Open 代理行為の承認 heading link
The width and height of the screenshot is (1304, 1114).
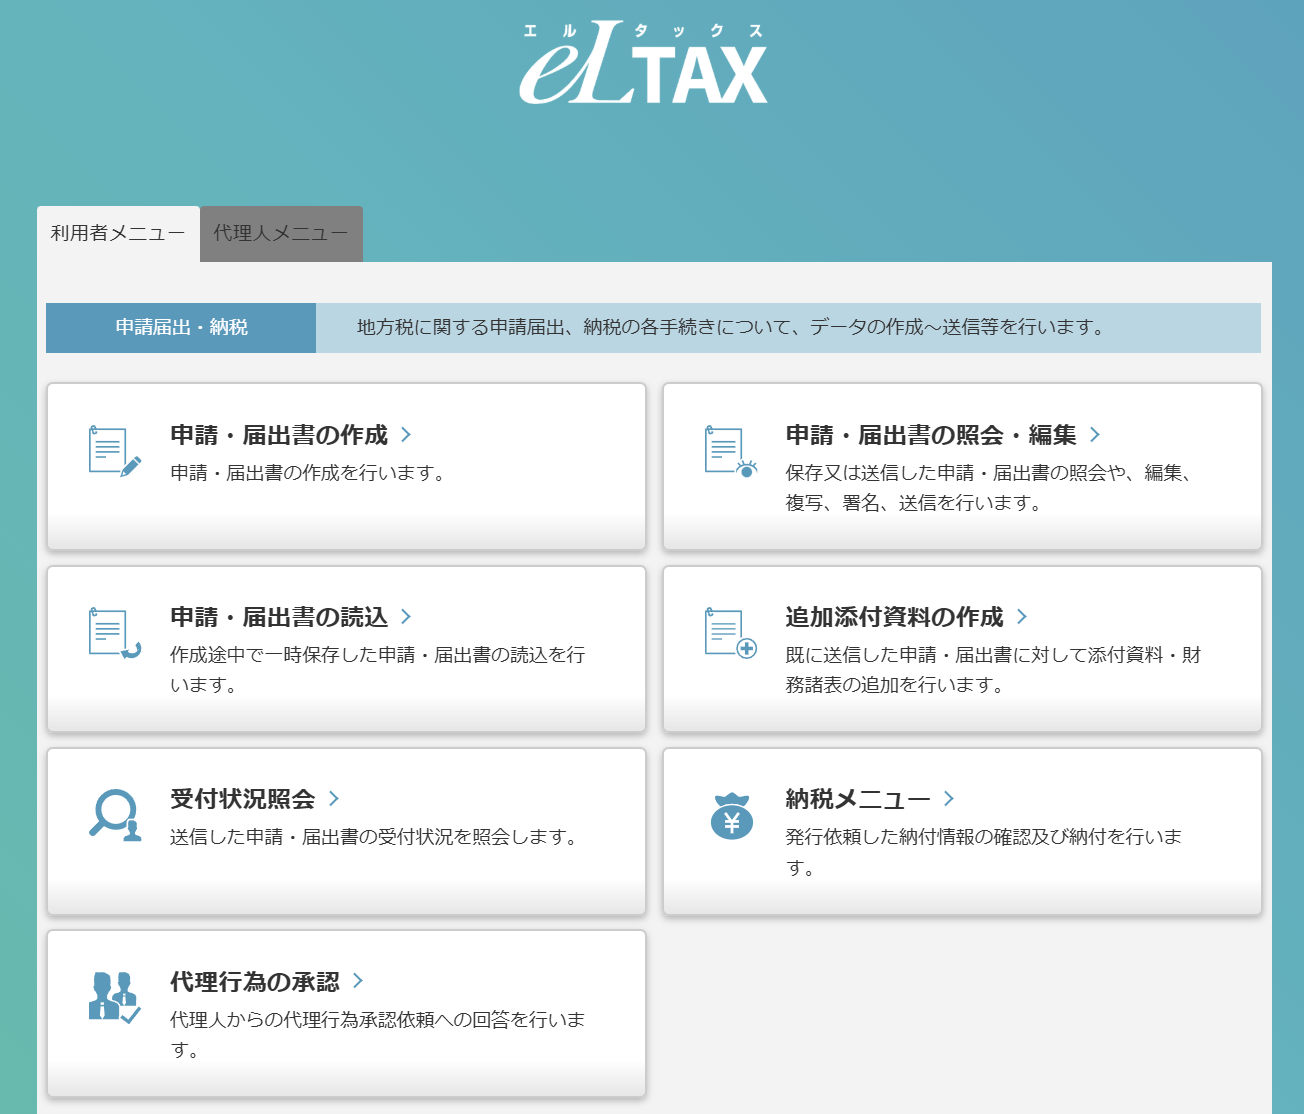point(255,982)
